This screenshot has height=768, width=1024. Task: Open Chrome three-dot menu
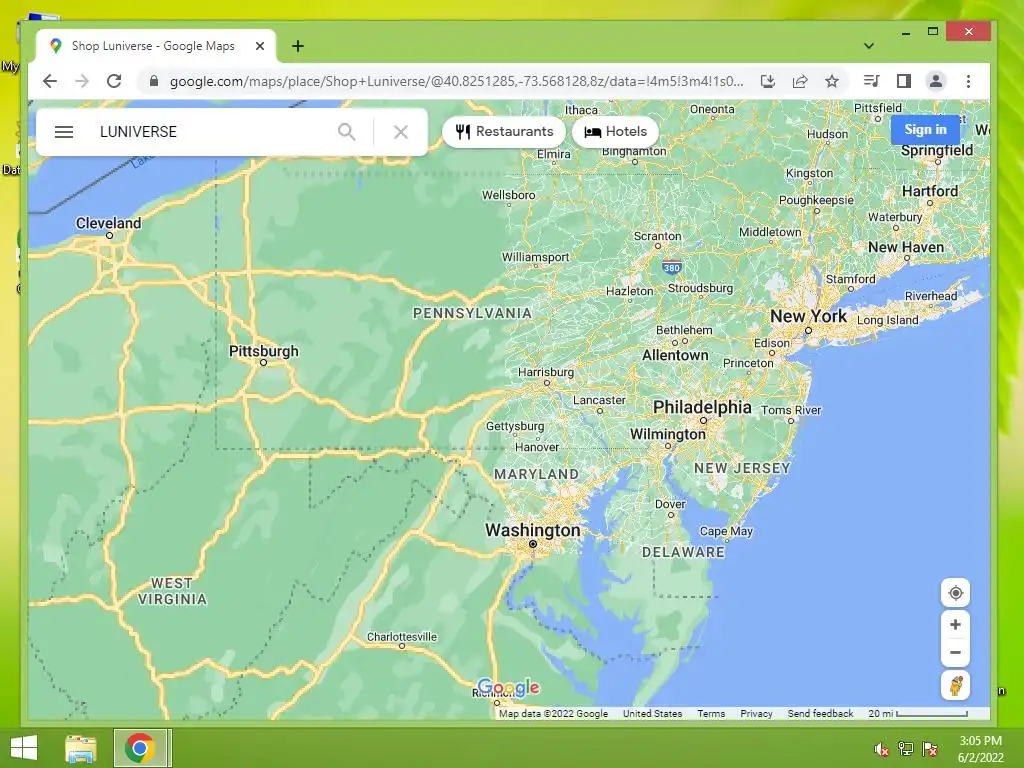[x=968, y=81]
